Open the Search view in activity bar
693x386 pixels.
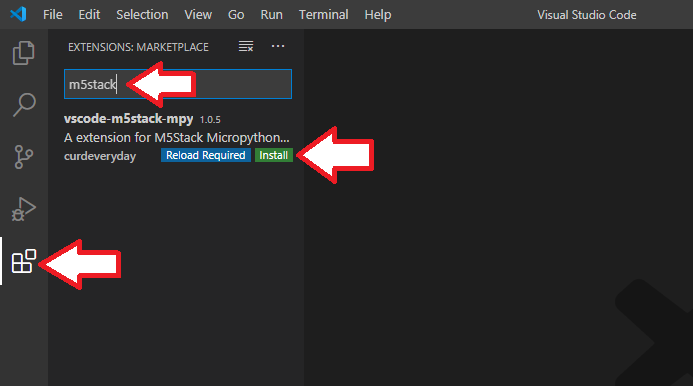pyautogui.click(x=24, y=105)
